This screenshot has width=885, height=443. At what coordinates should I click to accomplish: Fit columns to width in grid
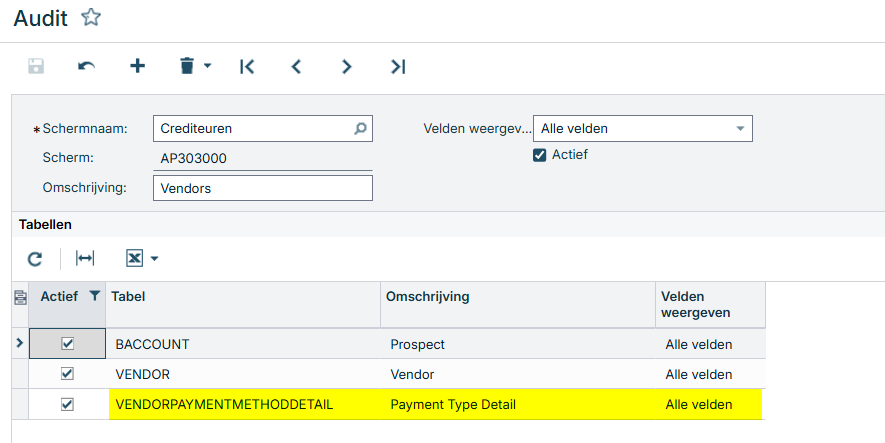pyautogui.click(x=85, y=259)
